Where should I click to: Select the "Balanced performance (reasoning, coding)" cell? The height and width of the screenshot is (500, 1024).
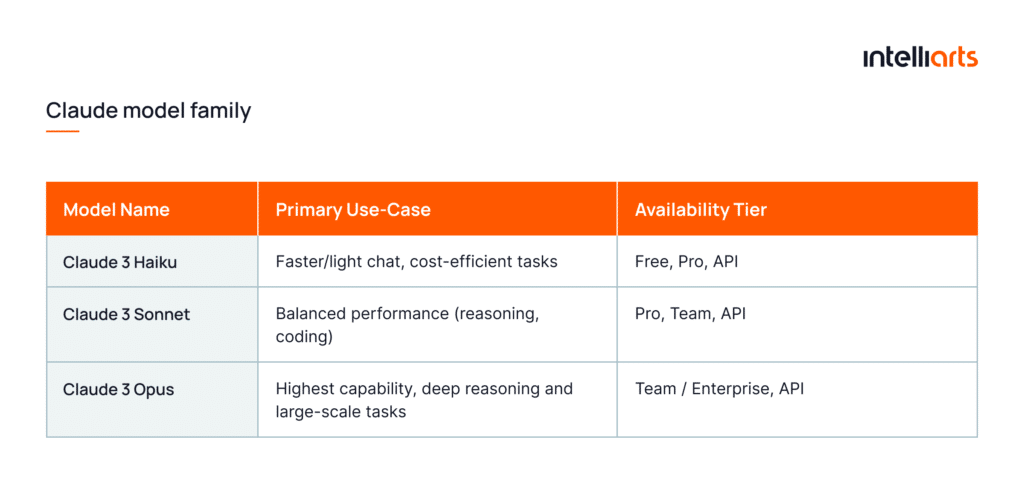[x=407, y=324]
